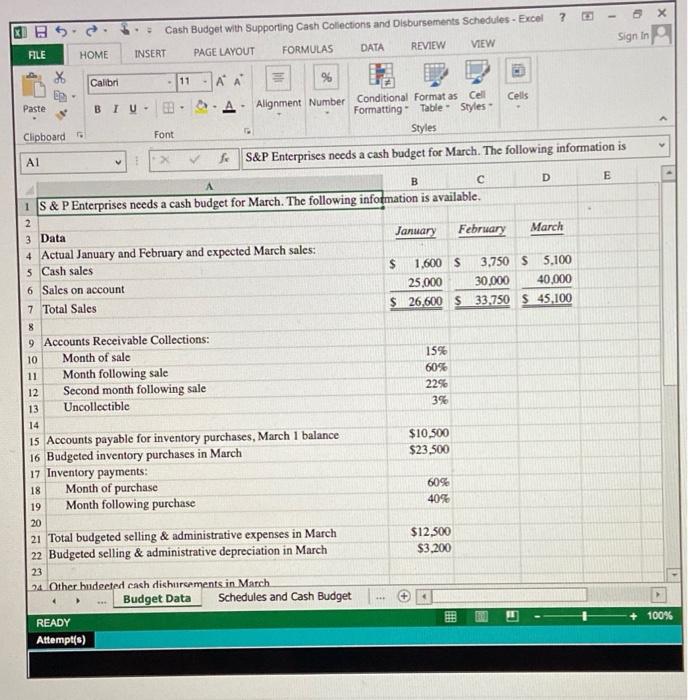This screenshot has width=688, height=700.
Task: Switch to the VIEW tab
Action: click(483, 44)
